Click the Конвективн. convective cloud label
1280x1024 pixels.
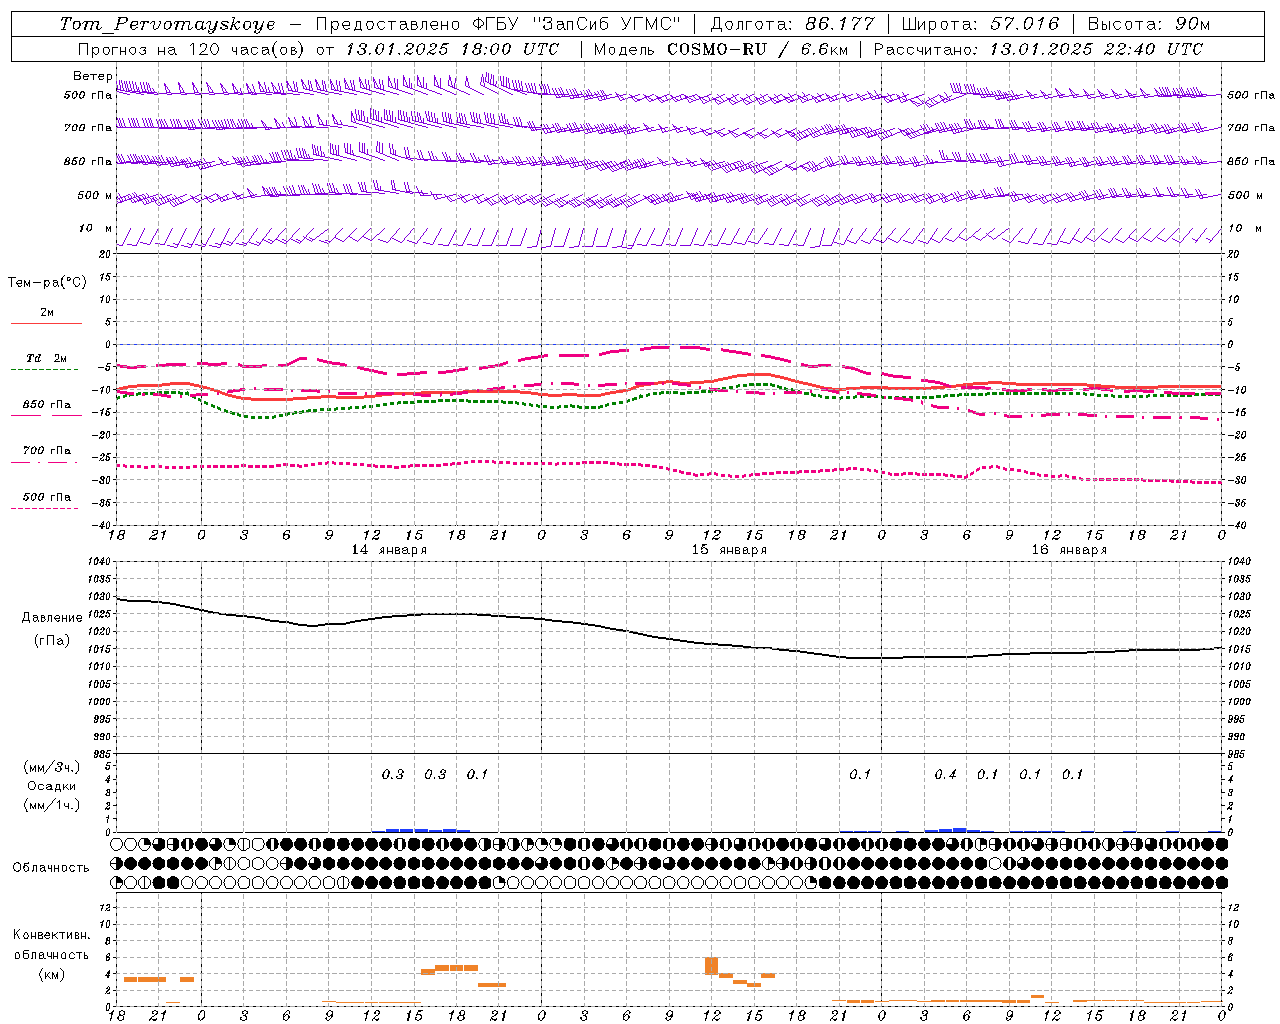tap(51, 935)
